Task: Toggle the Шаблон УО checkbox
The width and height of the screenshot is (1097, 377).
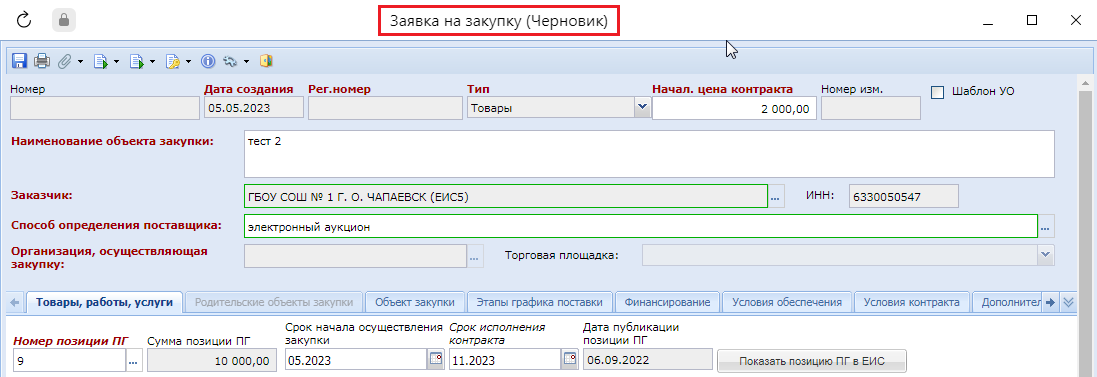Action: click(938, 92)
